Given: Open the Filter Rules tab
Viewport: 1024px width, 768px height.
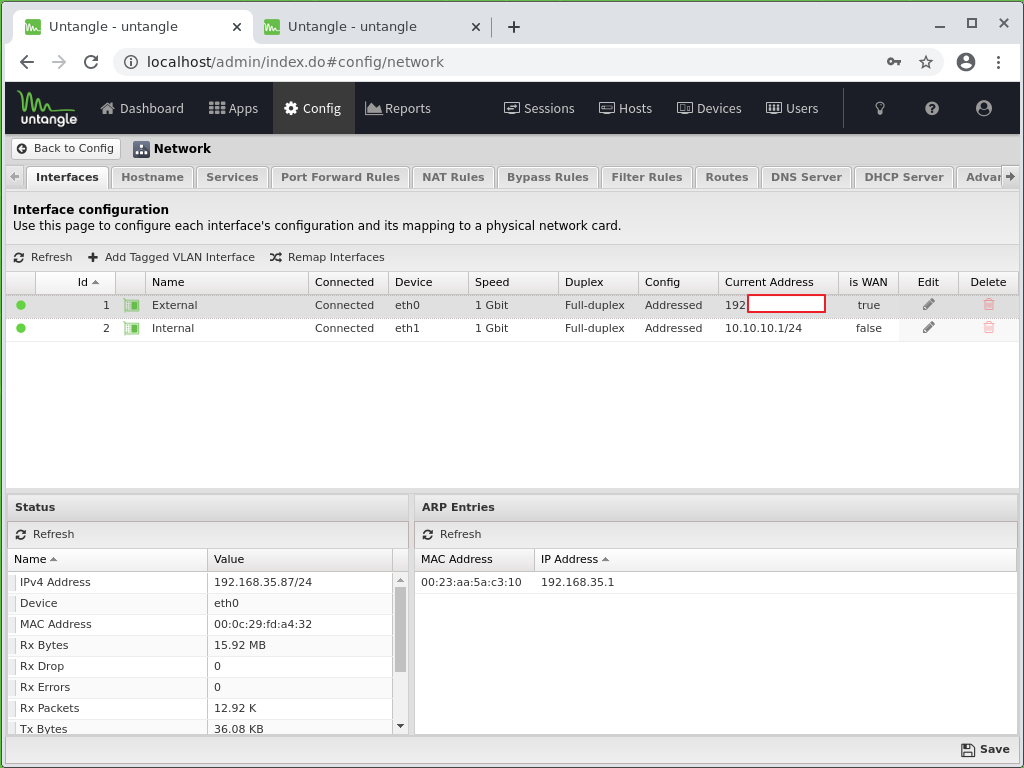Looking at the screenshot, I should (x=647, y=177).
